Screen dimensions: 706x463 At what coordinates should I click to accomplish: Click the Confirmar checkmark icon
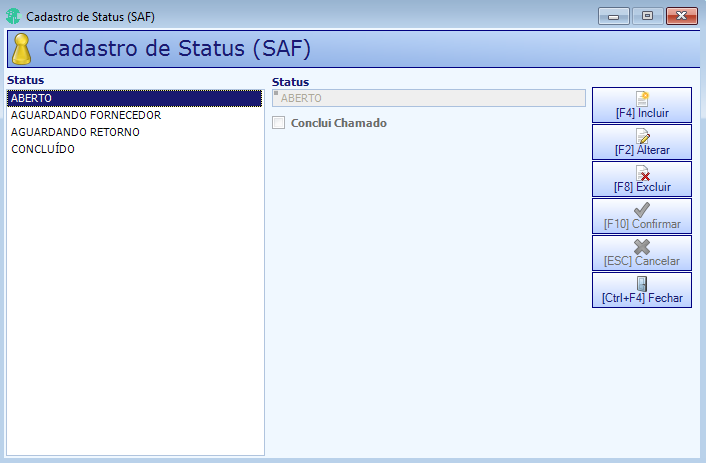tap(642, 209)
